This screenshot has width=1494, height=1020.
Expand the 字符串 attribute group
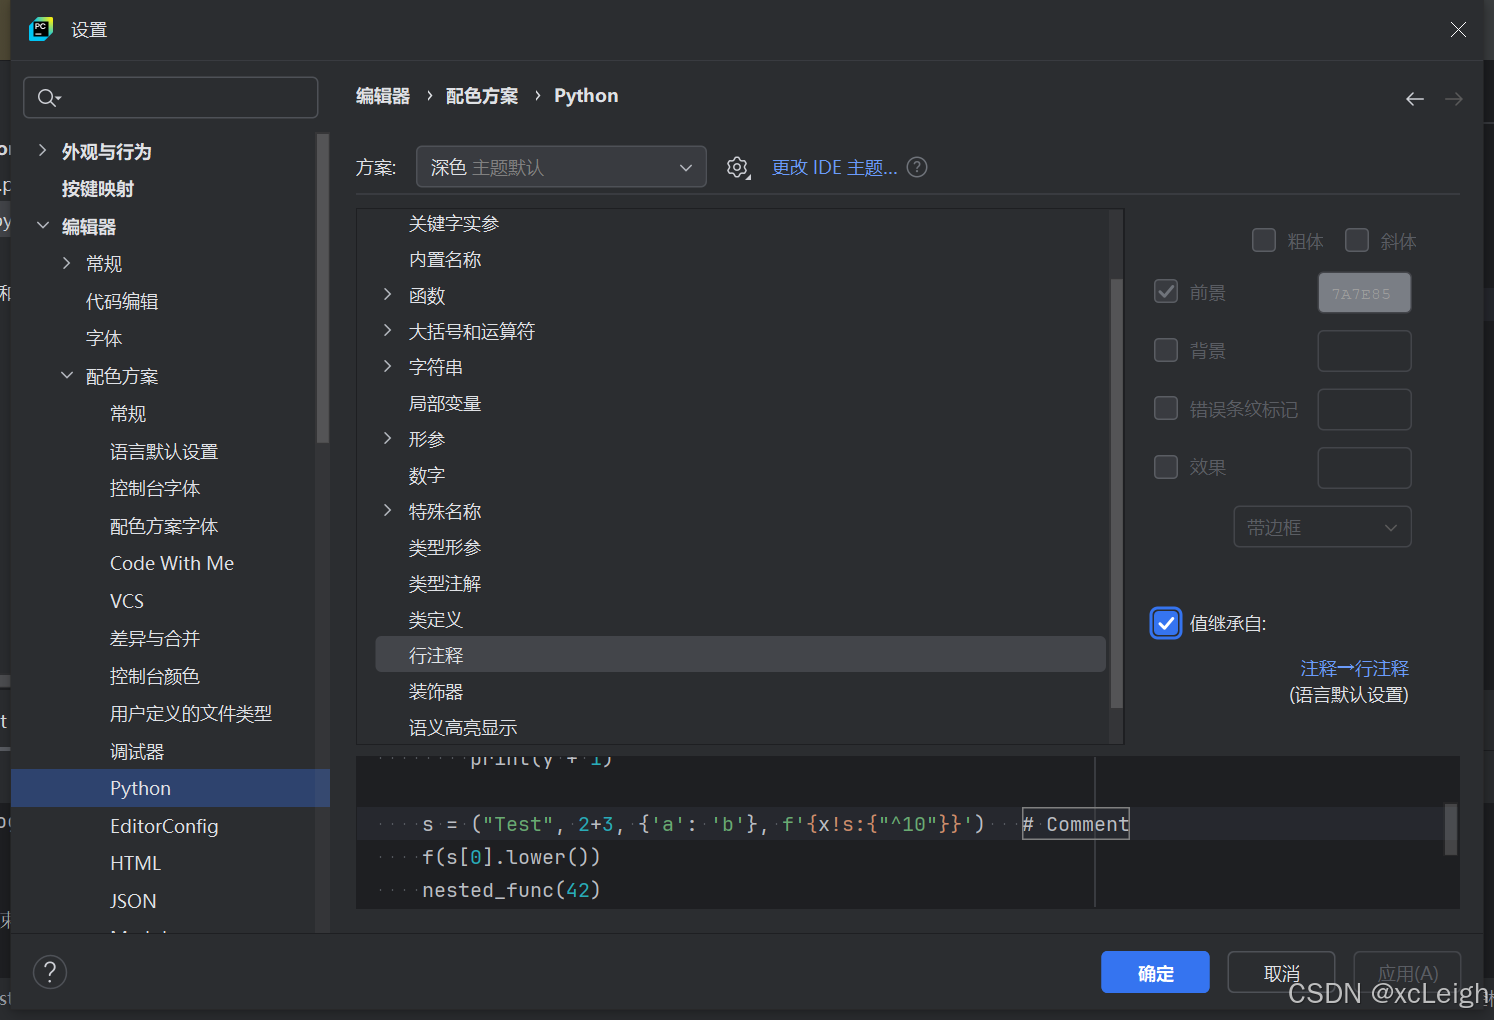pyautogui.click(x=387, y=366)
